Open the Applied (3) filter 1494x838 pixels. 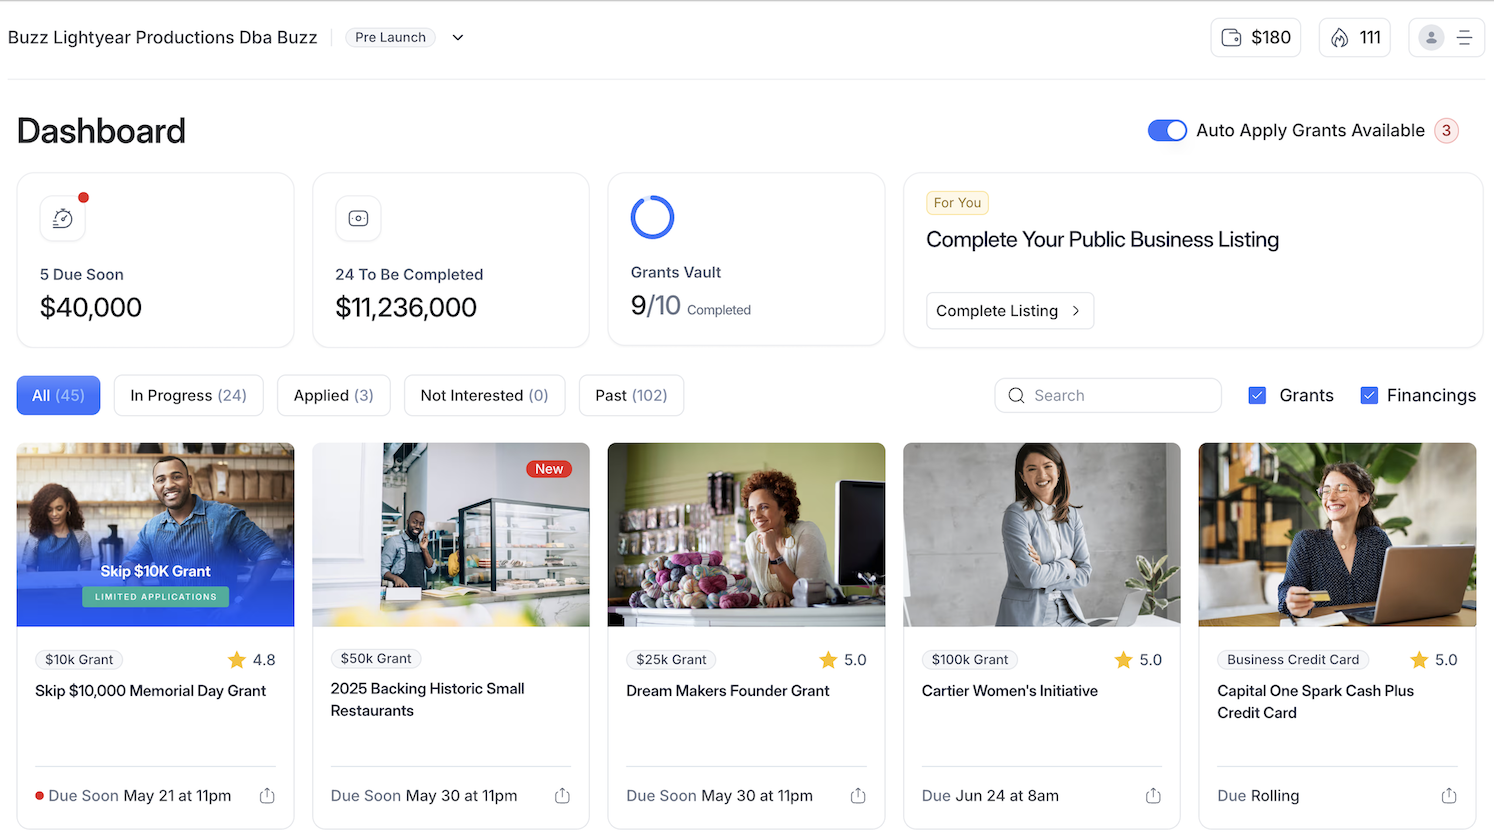pos(333,395)
